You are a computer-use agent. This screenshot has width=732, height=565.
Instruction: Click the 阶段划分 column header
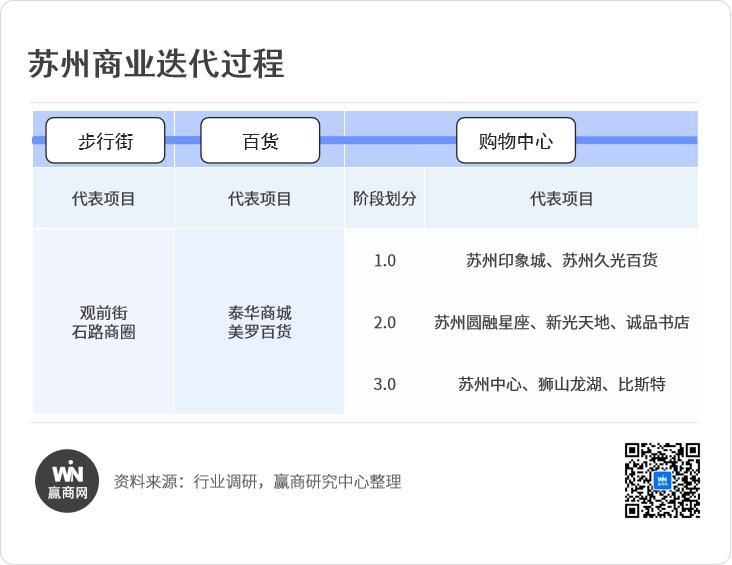tap(385, 198)
